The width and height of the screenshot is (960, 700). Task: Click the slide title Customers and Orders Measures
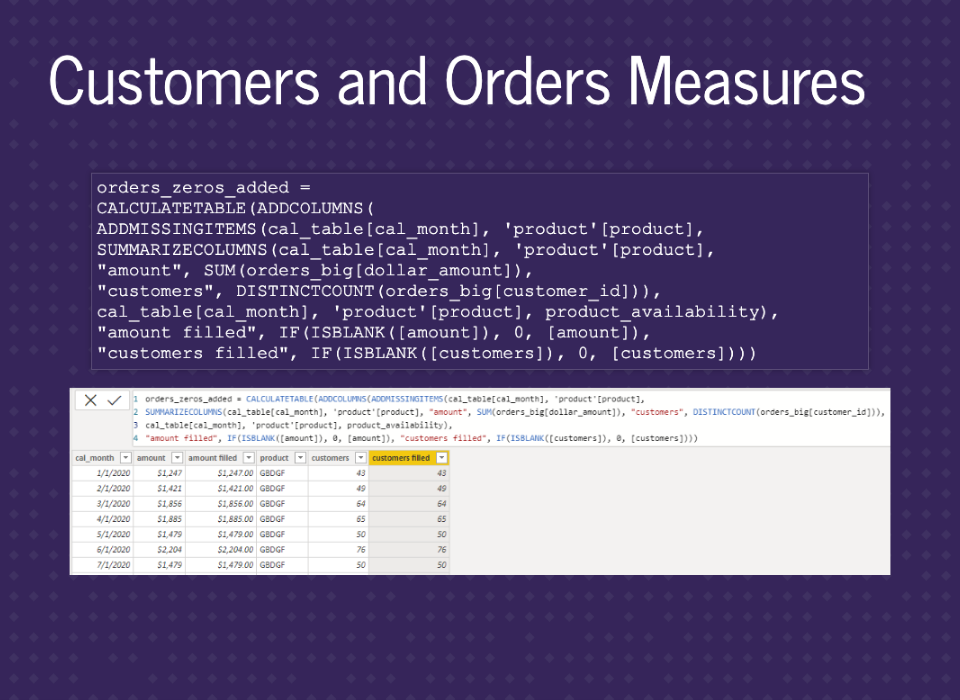tap(456, 81)
